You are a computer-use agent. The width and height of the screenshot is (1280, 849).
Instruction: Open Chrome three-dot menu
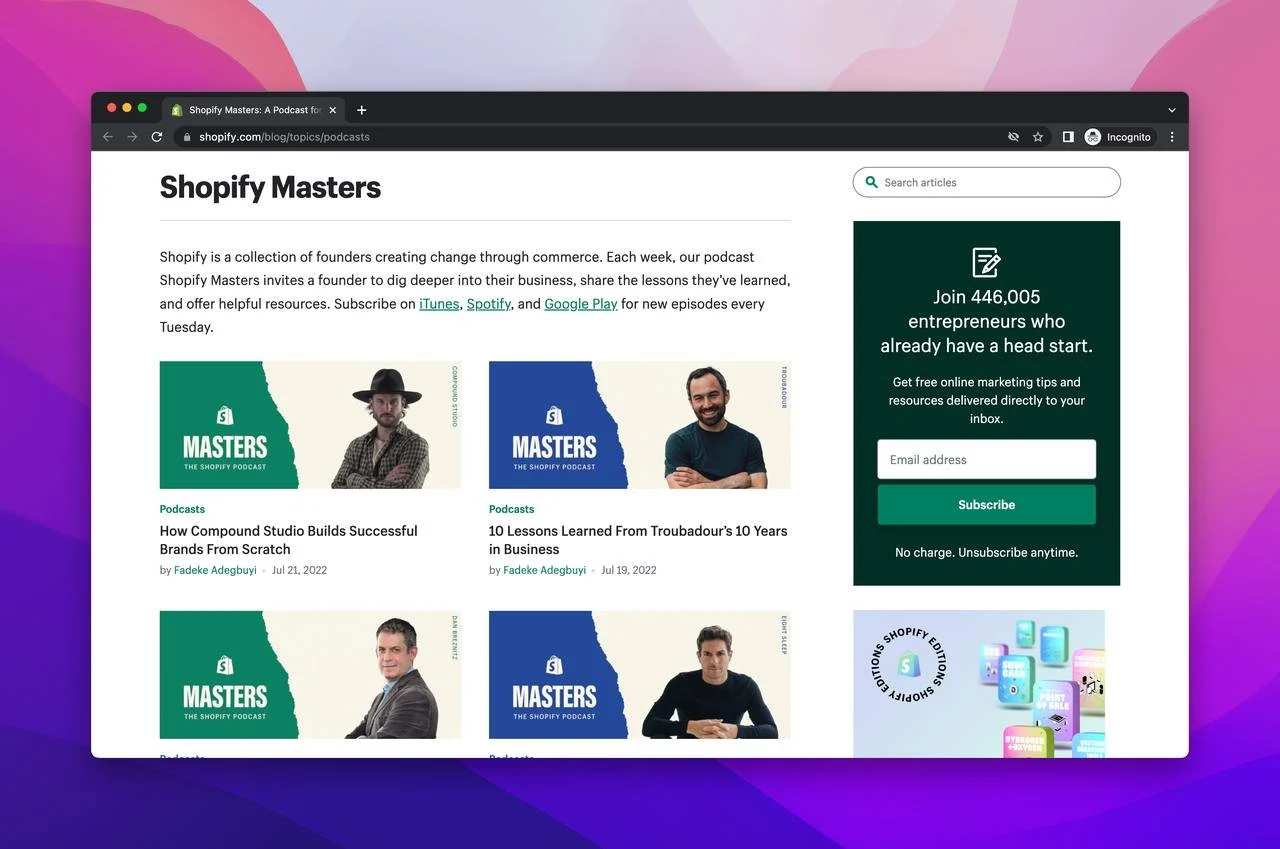pyautogui.click(x=1172, y=137)
